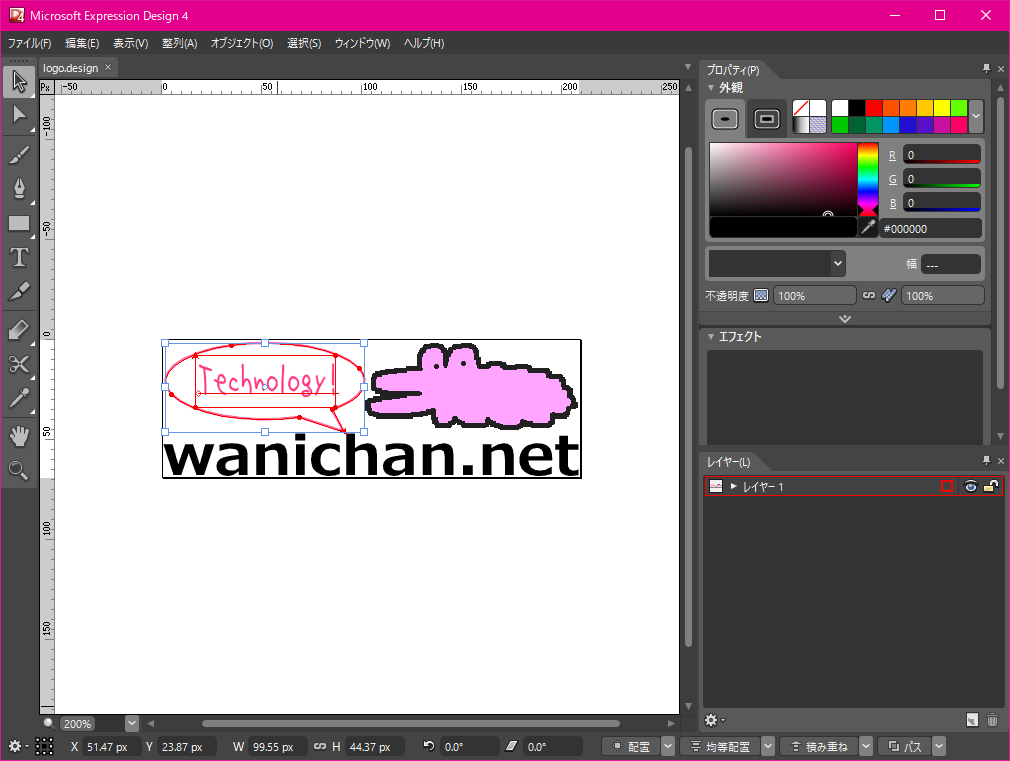Open the 表示(V) menu
The image size is (1010, 761).
131,43
